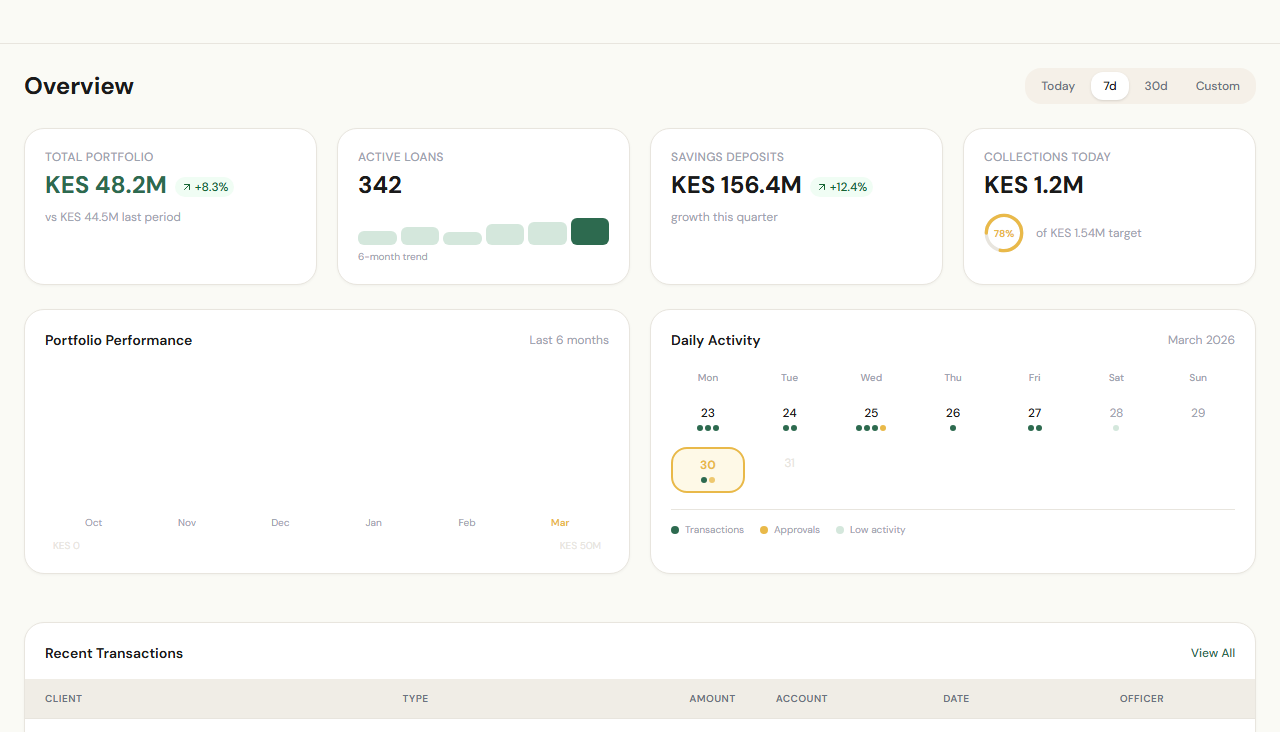The width and height of the screenshot is (1280, 732).
Task: Click the Recent Transactions heading
Action: (114, 654)
